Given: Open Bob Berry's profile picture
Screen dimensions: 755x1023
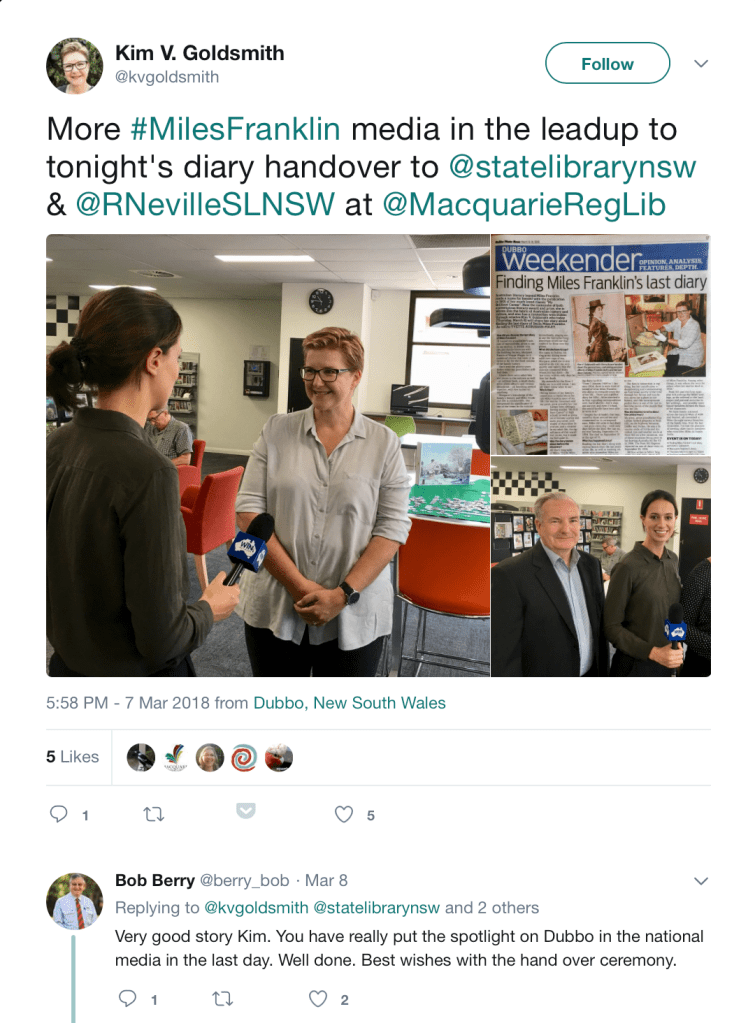Looking at the screenshot, I should [x=74, y=901].
